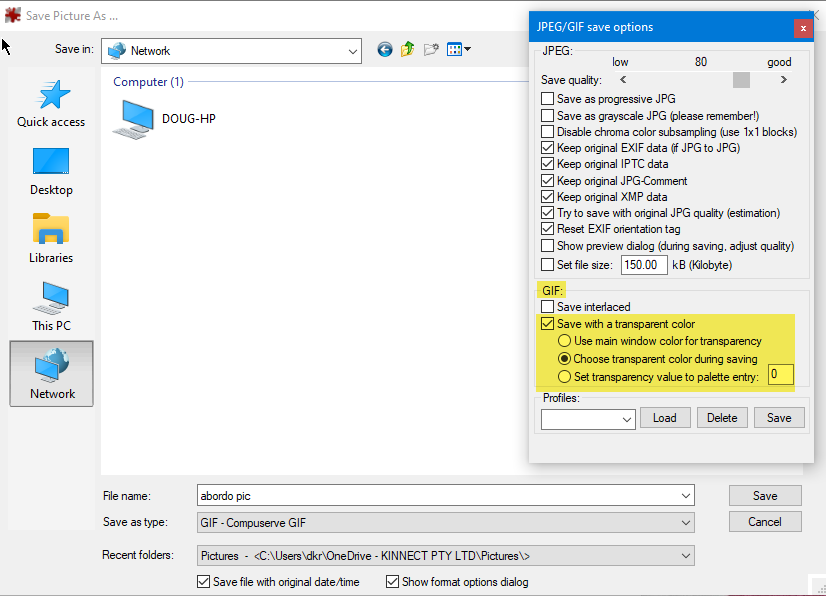Click the Computer (1) group header
The image size is (826, 596).
[149, 82]
